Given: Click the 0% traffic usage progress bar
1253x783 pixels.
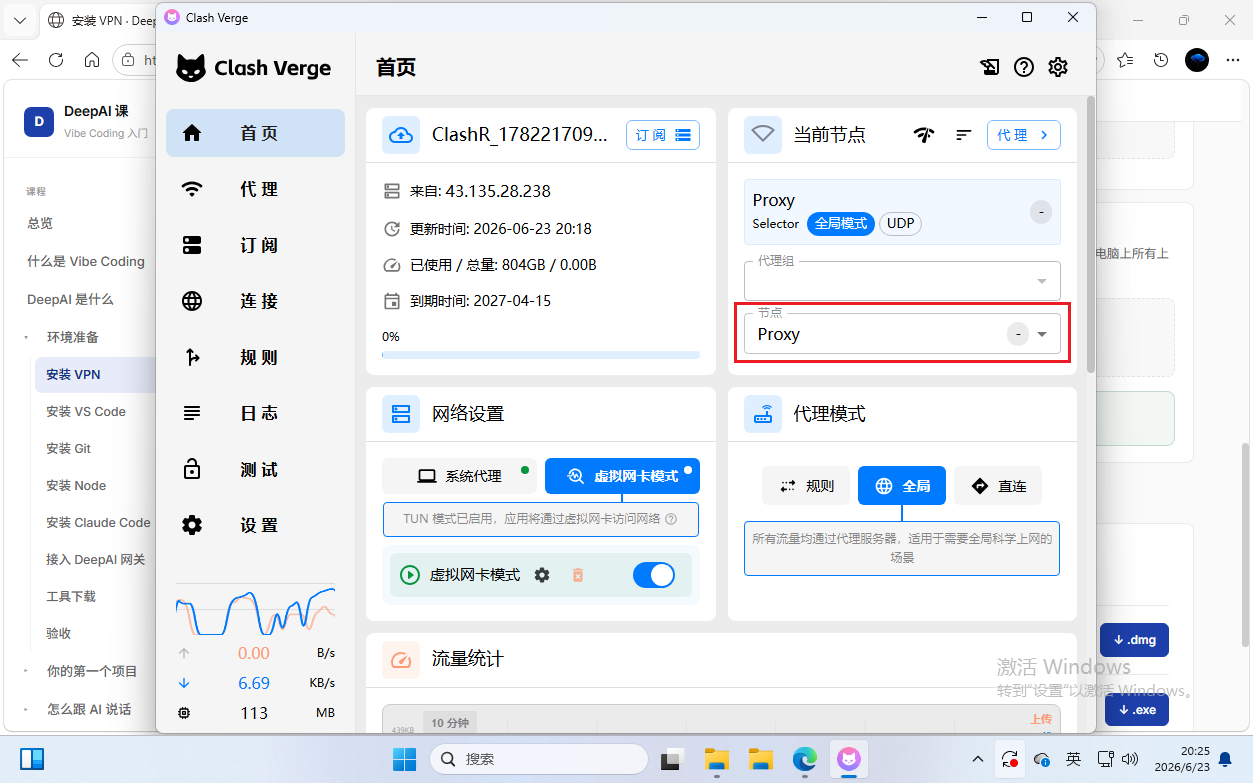Looking at the screenshot, I should (x=541, y=354).
